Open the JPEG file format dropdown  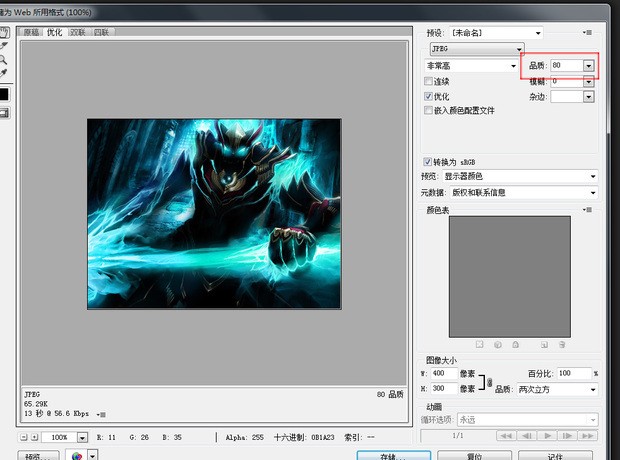click(x=477, y=48)
